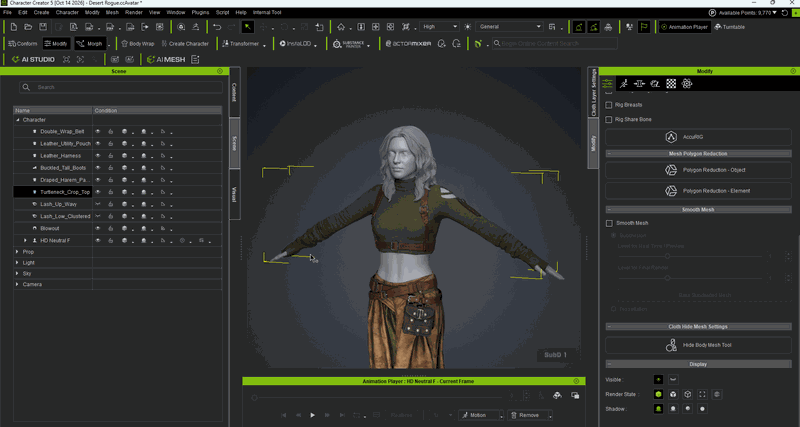
Task: Click Polygon Reduction - Element
Action: click(698, 191)
